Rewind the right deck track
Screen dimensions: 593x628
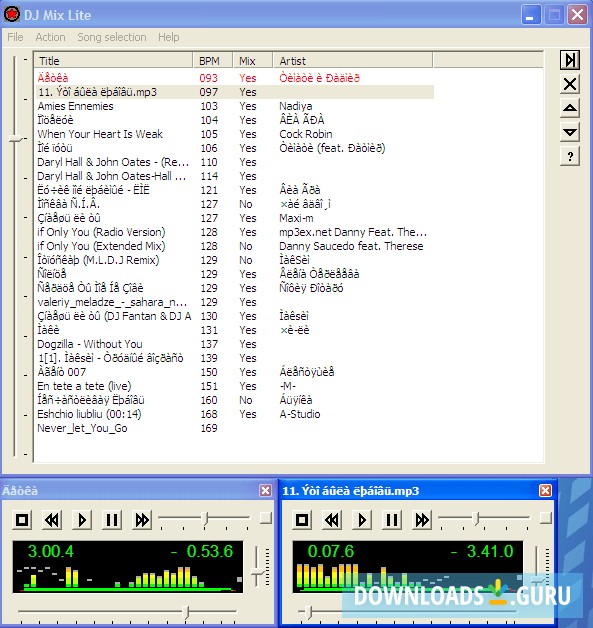coord(332,520)
